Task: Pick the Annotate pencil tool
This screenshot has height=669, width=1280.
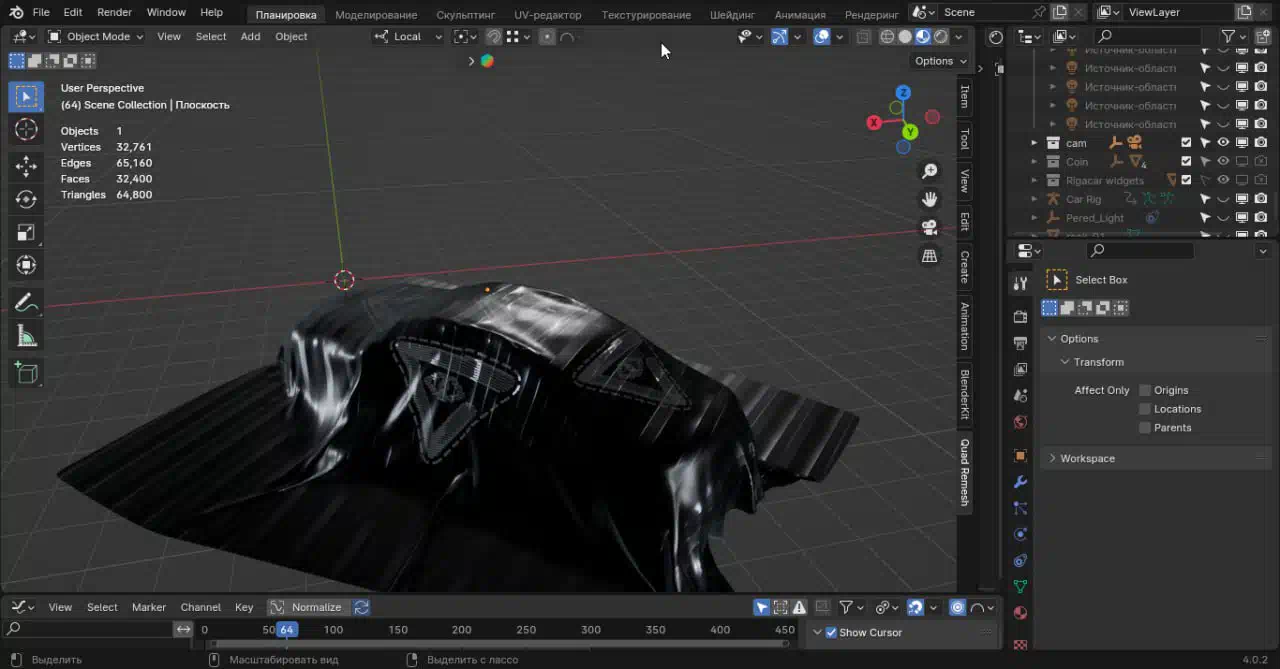Action: click(x=26, y=303)
